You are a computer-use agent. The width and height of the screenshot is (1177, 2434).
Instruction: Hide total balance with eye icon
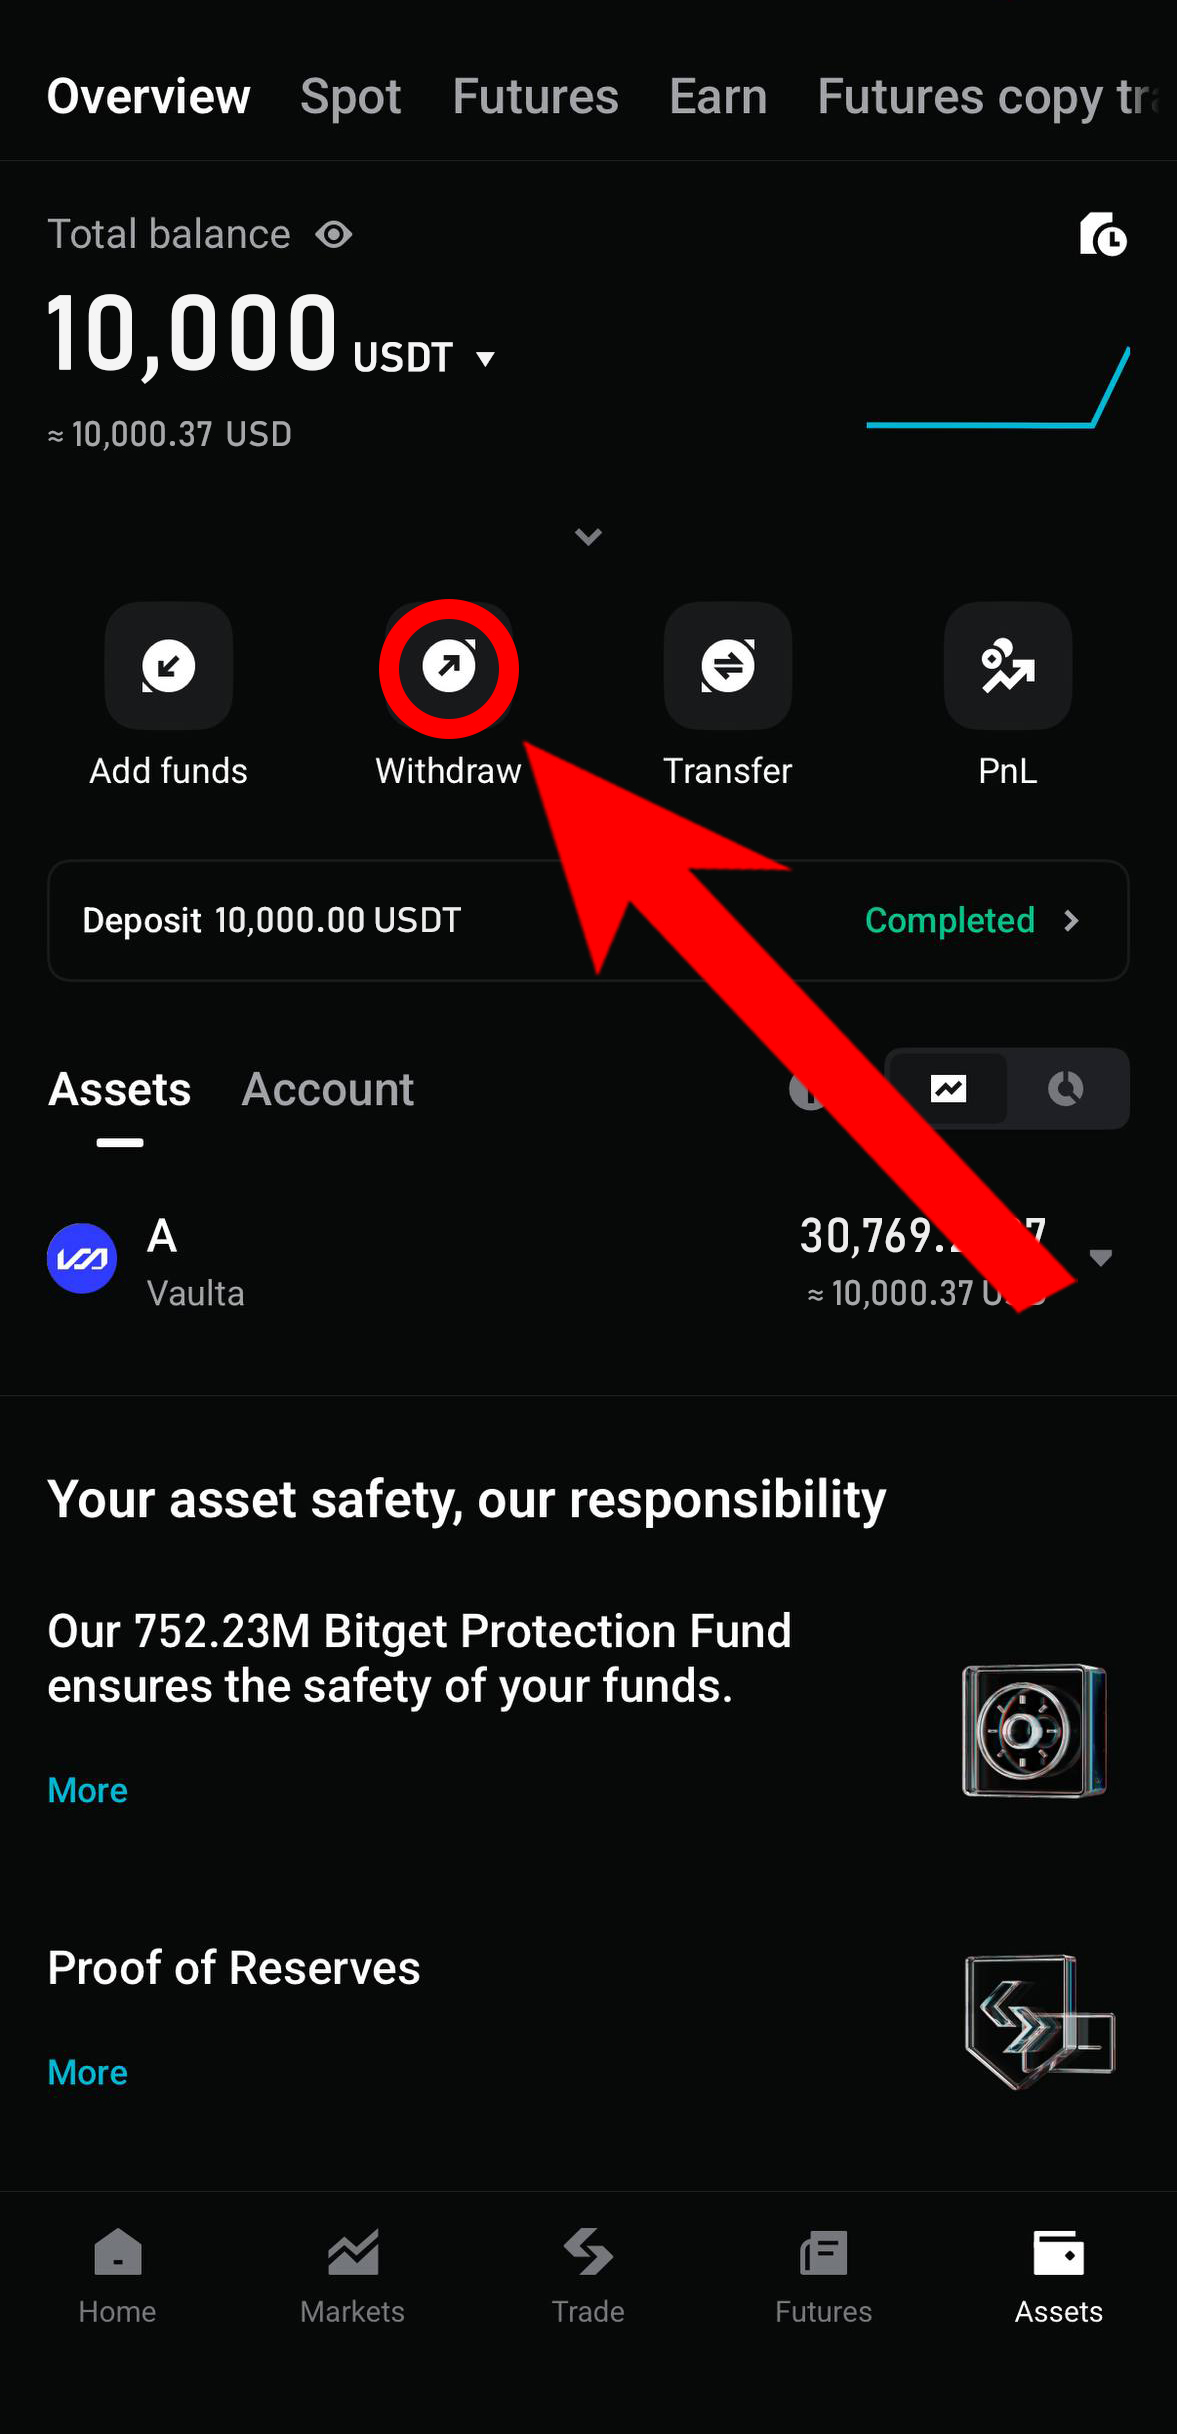tap(334, 235)
